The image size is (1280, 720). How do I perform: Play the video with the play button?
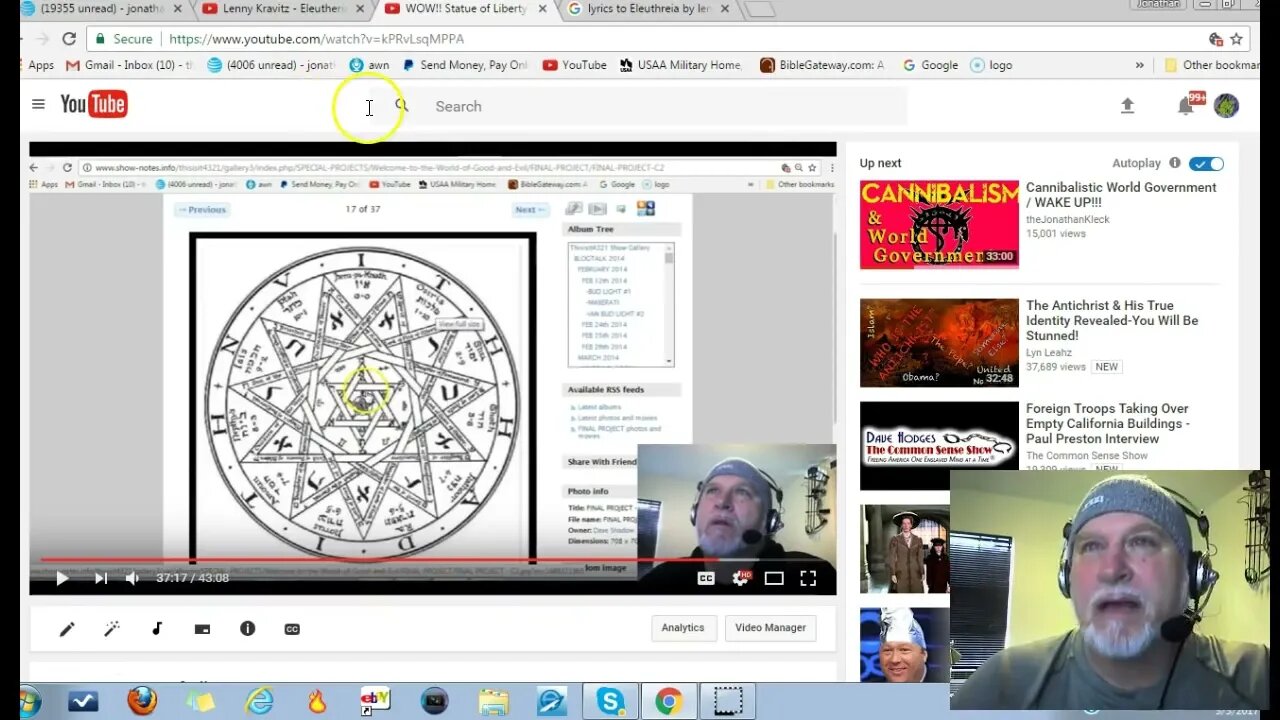(x=62, y=578)
